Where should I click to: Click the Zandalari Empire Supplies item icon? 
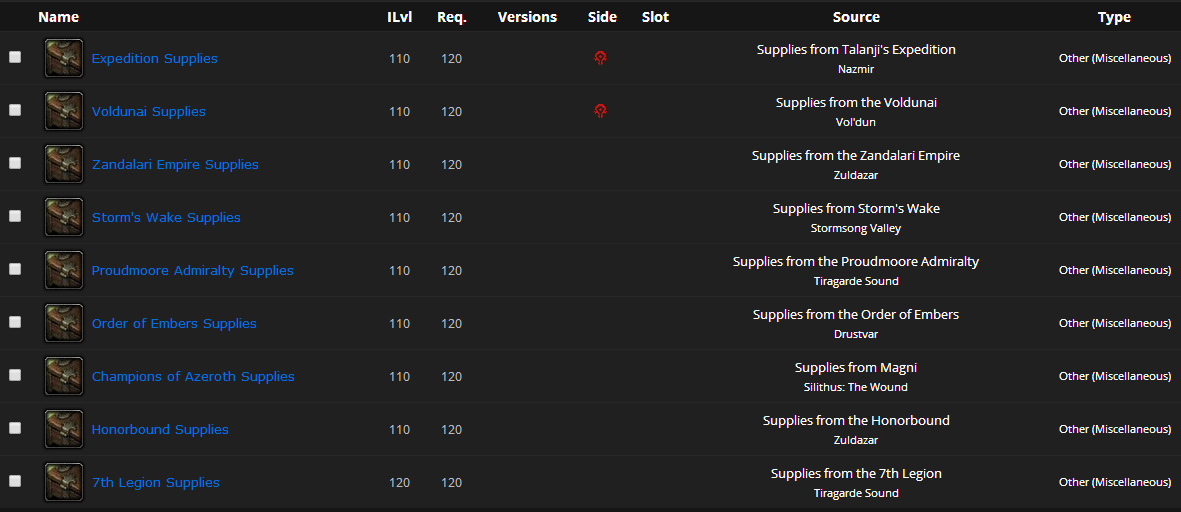coord(64,164)
